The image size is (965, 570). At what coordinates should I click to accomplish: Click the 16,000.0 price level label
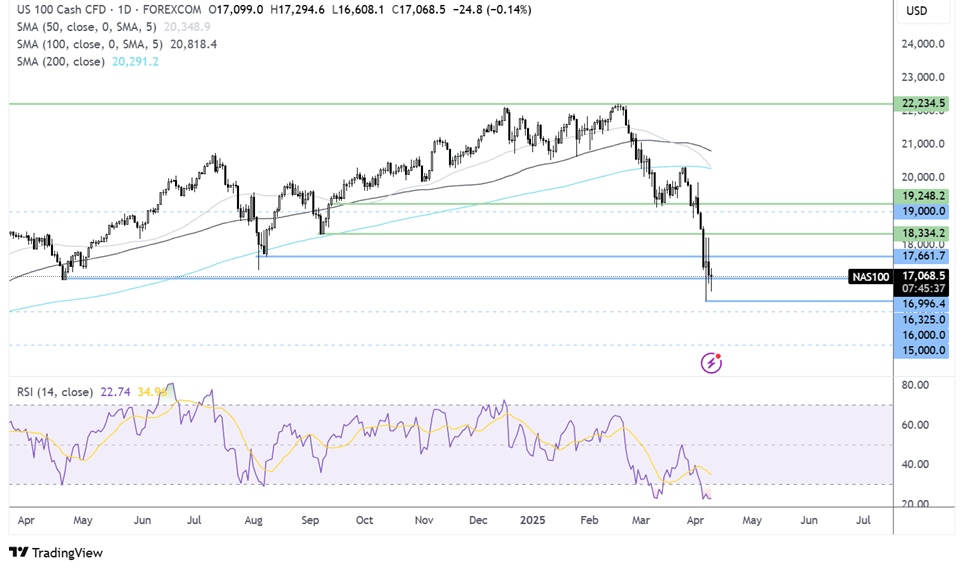click(921, 335)
